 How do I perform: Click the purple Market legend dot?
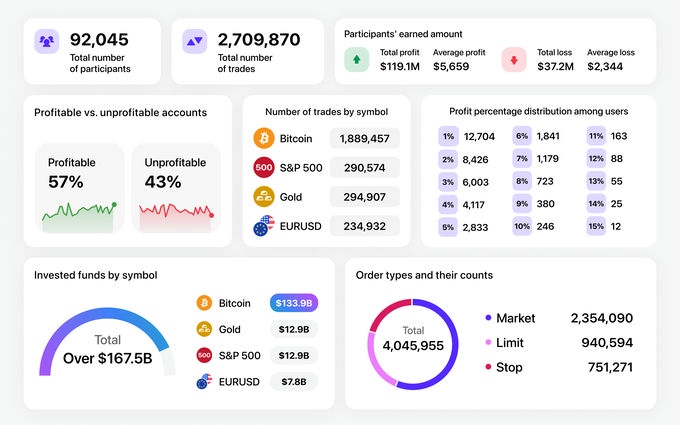pos(488,318)
